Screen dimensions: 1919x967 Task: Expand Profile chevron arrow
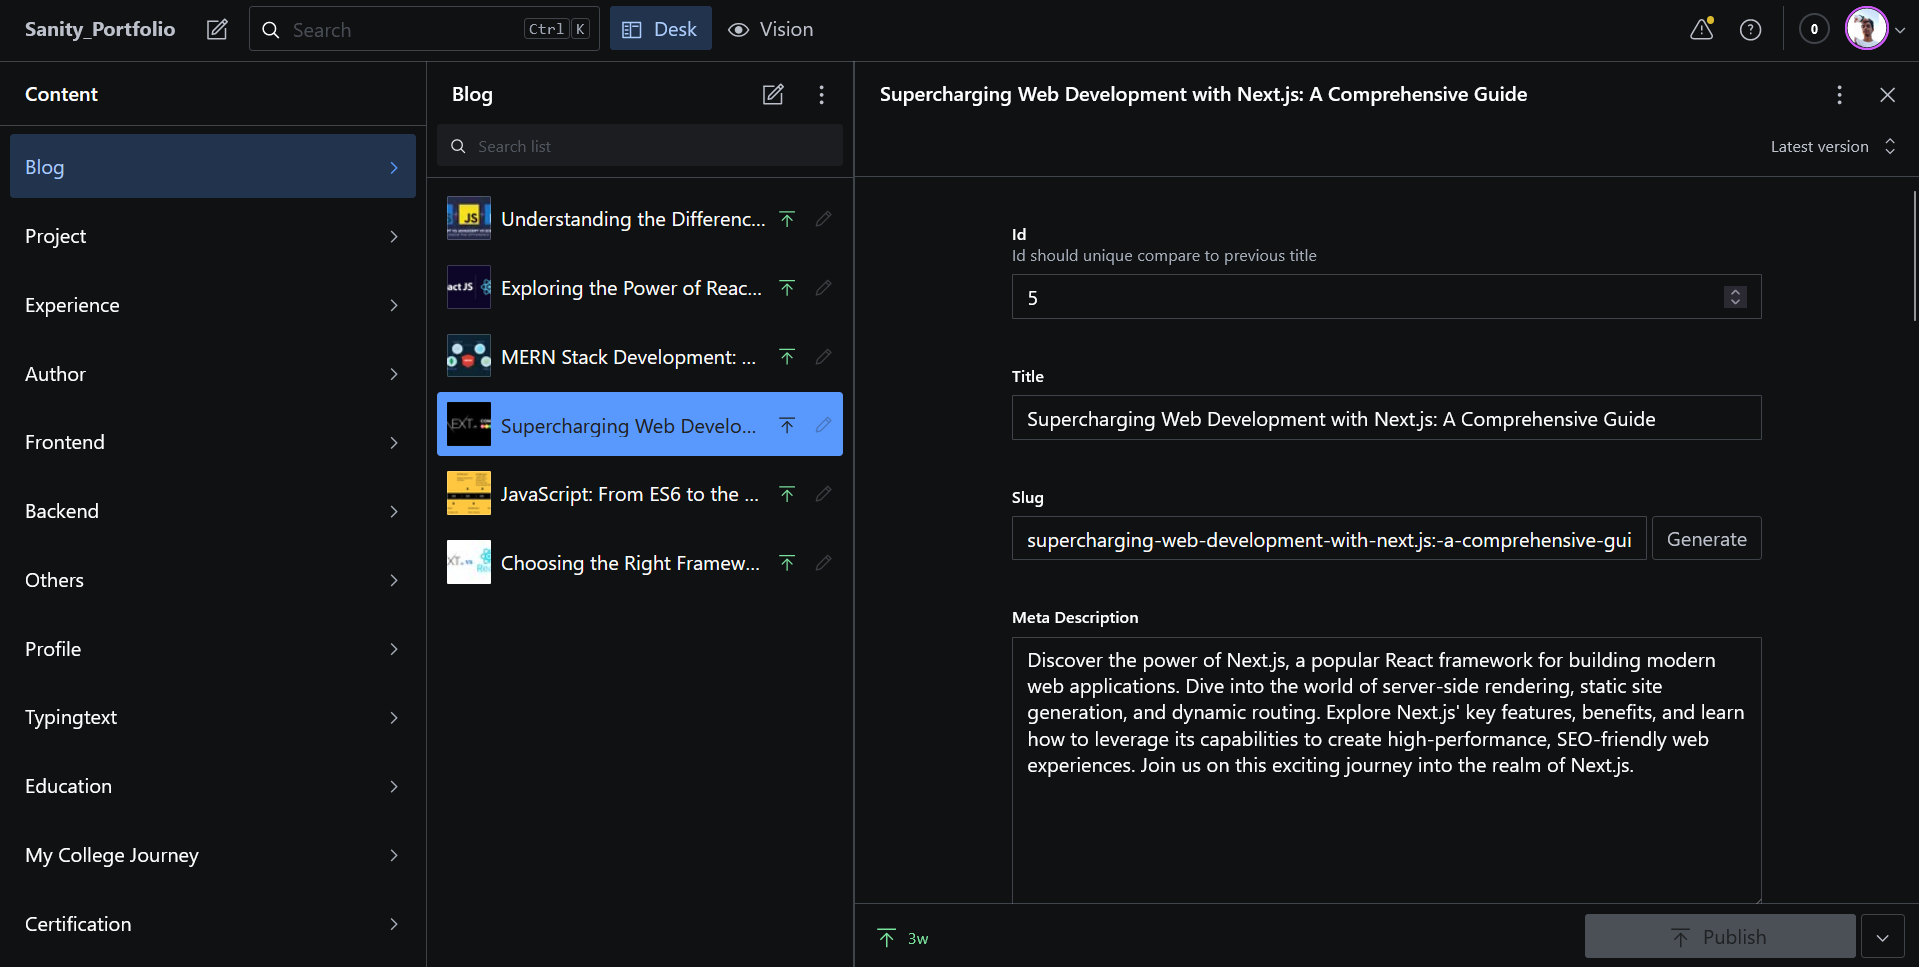pos(394,649)
